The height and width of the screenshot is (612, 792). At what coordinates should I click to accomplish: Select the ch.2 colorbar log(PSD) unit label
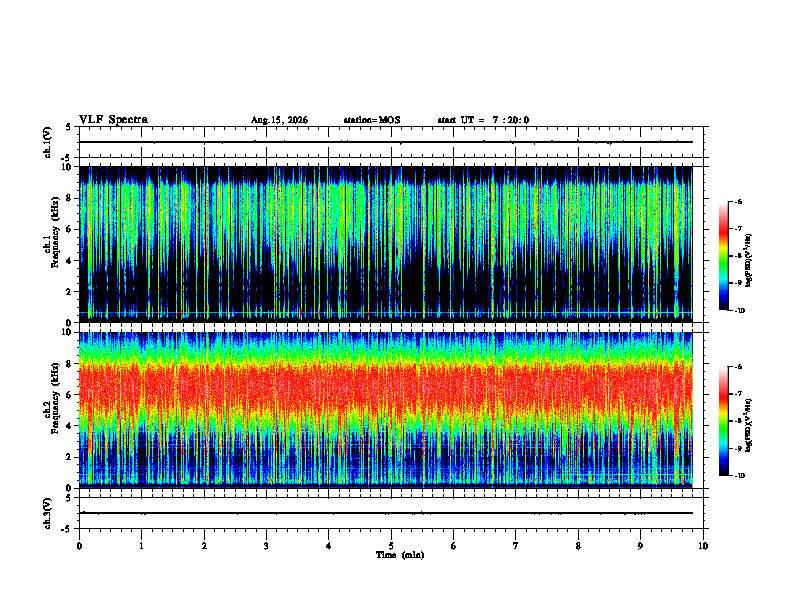[x=749, y=425]
